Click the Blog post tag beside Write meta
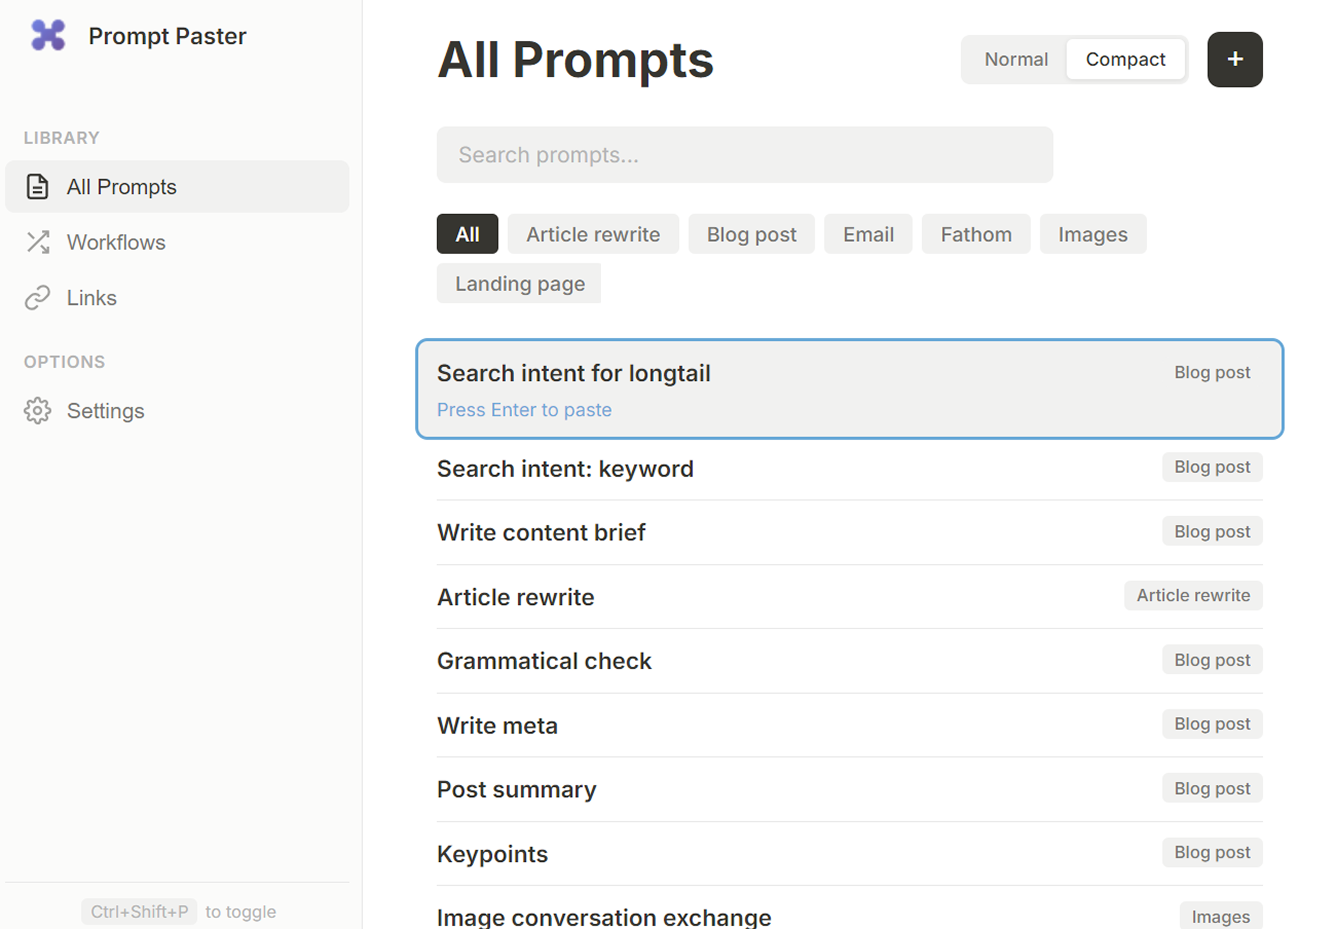Screen dimensions: 1336x929 [1212, 723]
